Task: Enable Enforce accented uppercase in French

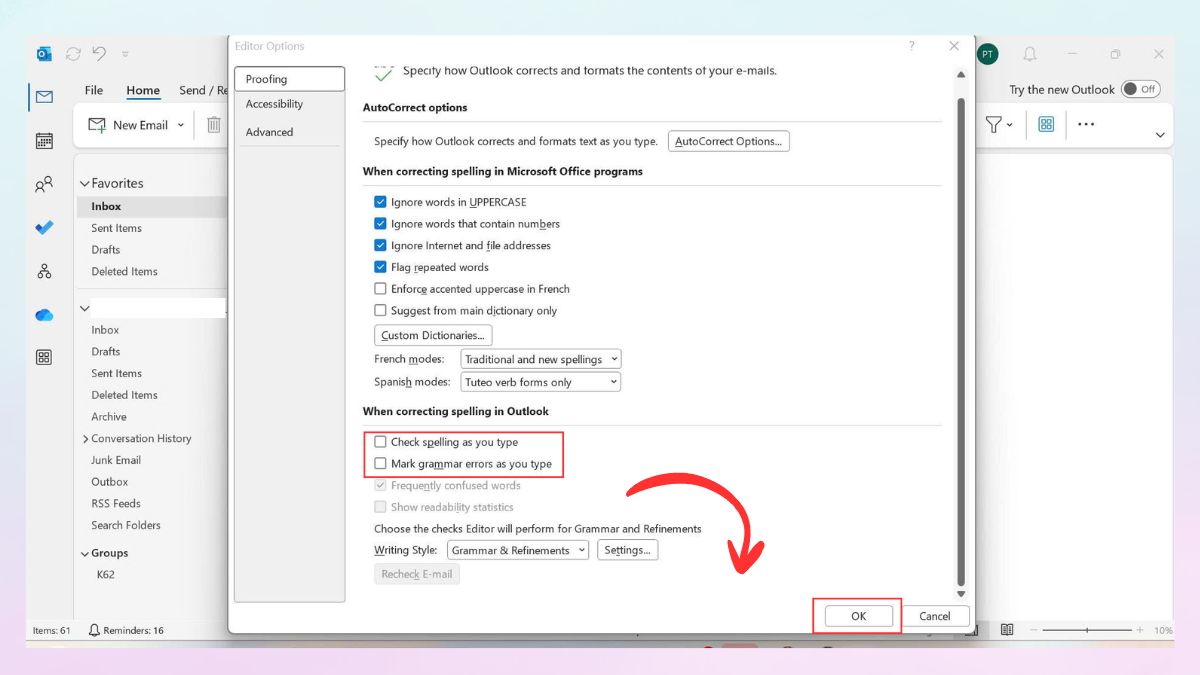Action: click(380, 289)
